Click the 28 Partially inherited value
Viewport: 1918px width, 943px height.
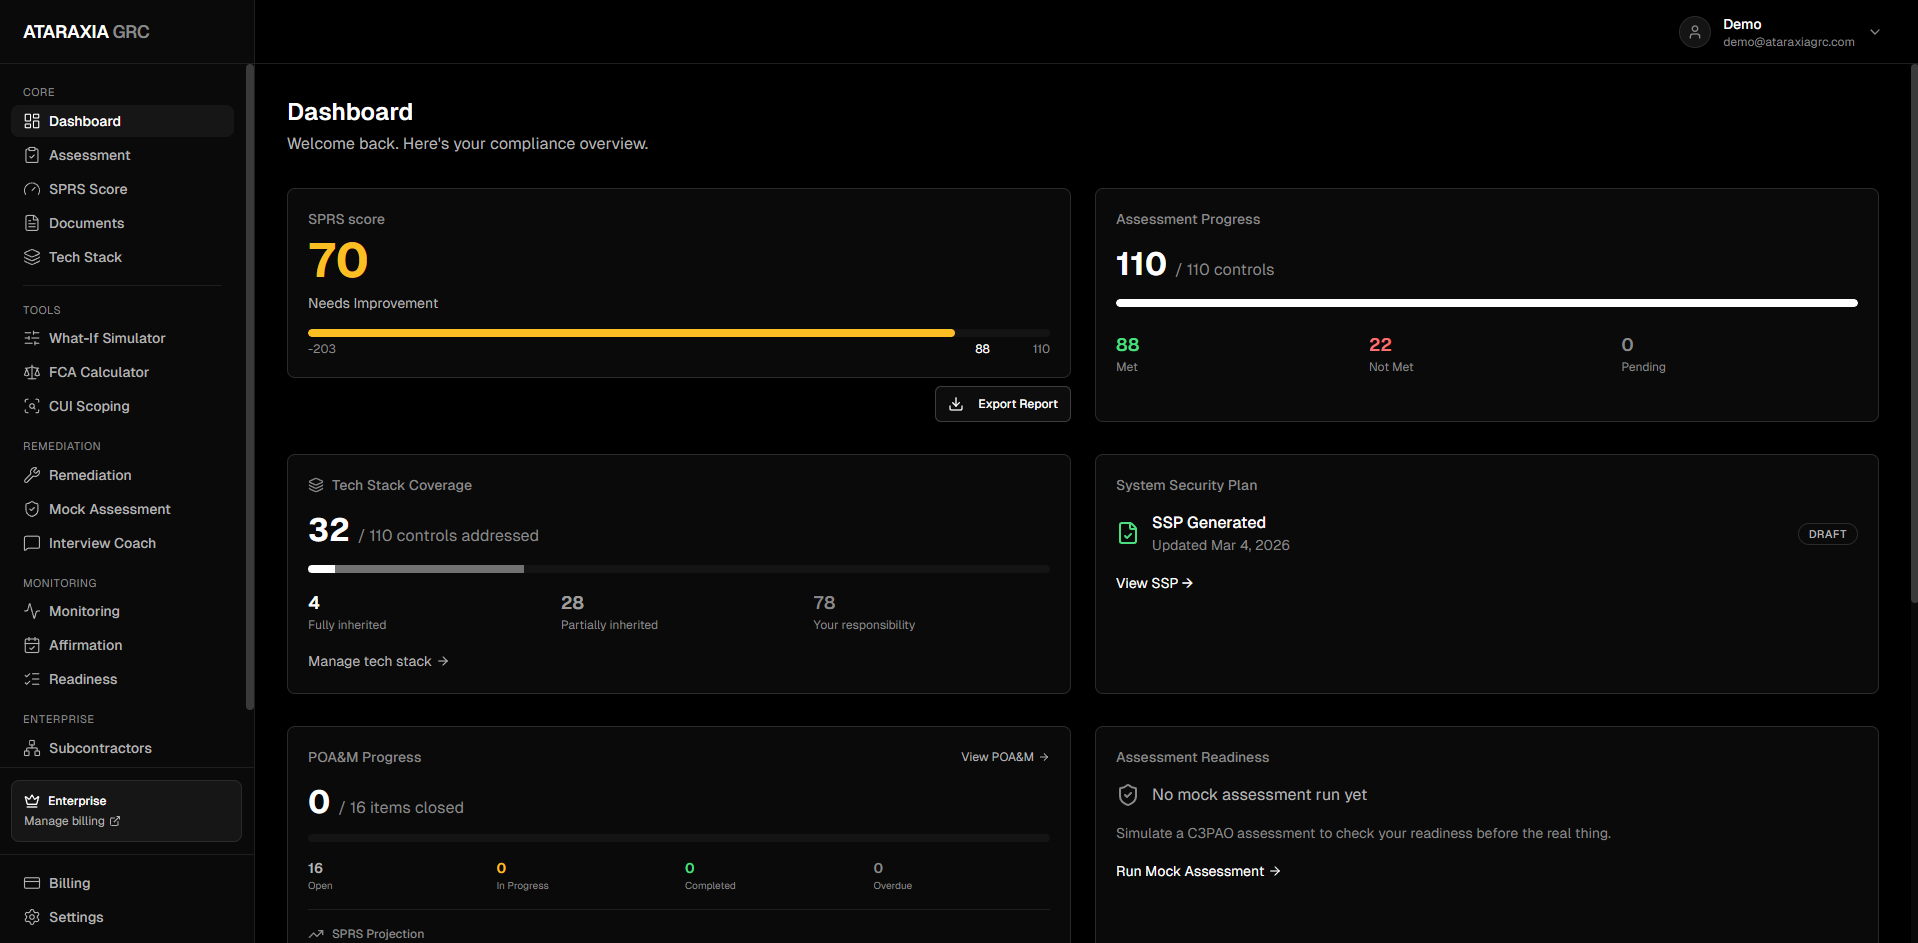coord(572,603)
